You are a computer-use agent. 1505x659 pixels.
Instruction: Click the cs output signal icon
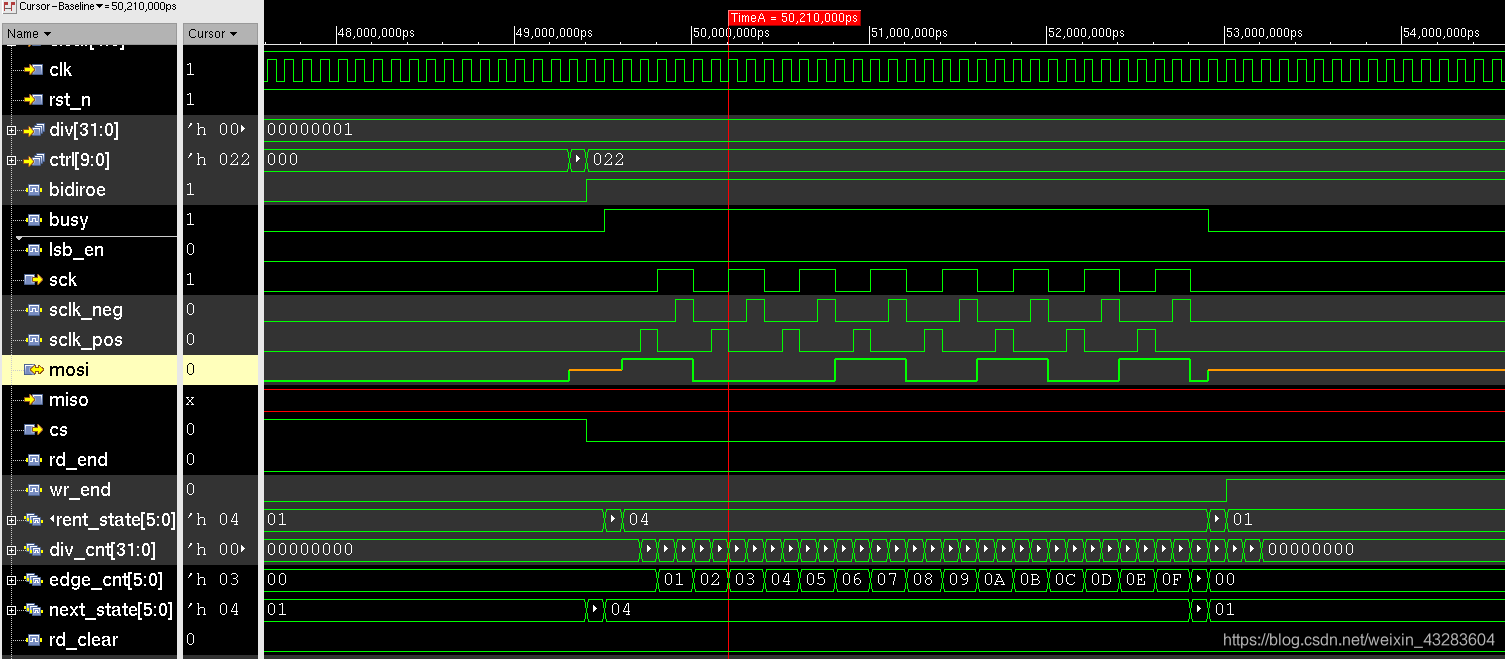[x=34, y=430]
